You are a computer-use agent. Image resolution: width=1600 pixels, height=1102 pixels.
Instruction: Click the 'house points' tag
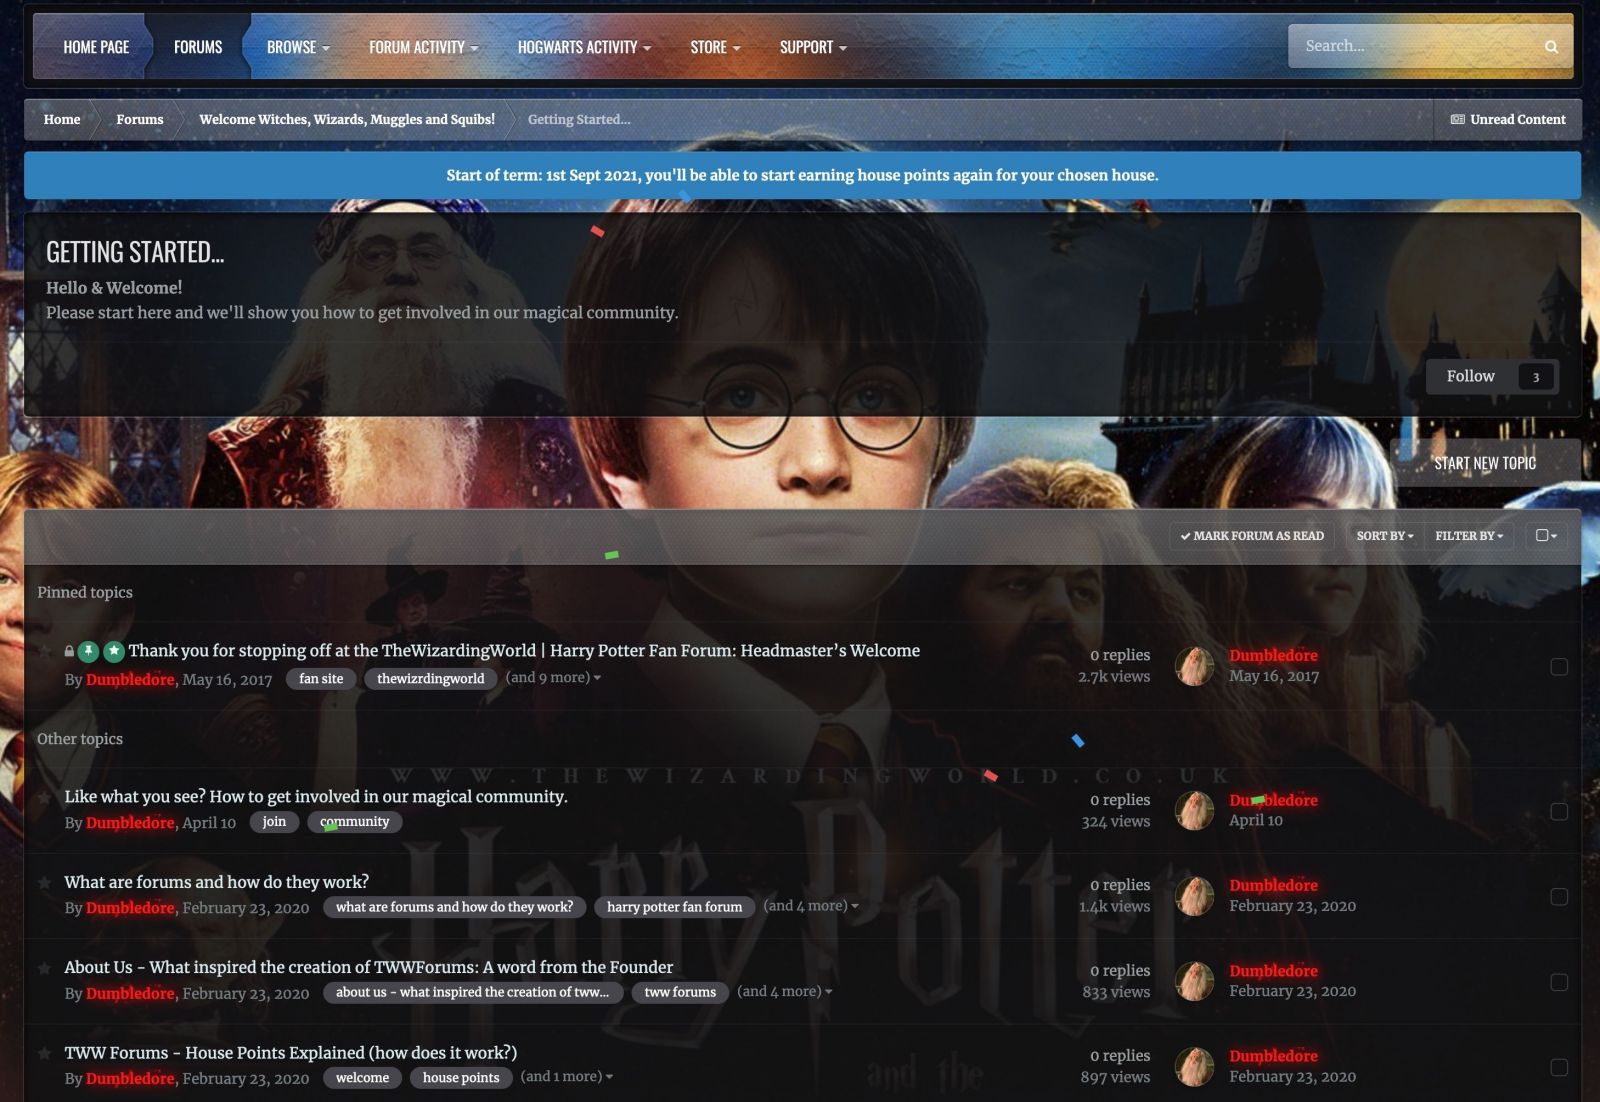[461, 1078]
